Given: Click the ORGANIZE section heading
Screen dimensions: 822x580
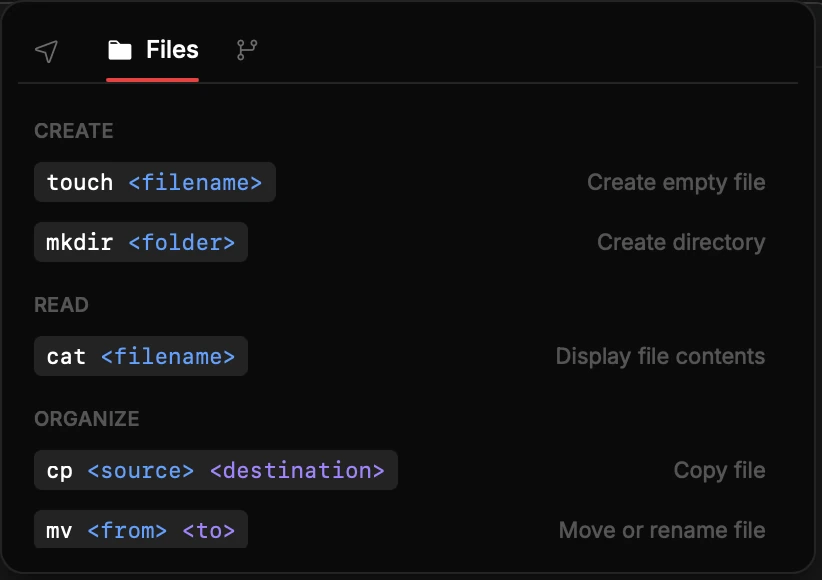Looking at the screenshot, I should [86, 419].
